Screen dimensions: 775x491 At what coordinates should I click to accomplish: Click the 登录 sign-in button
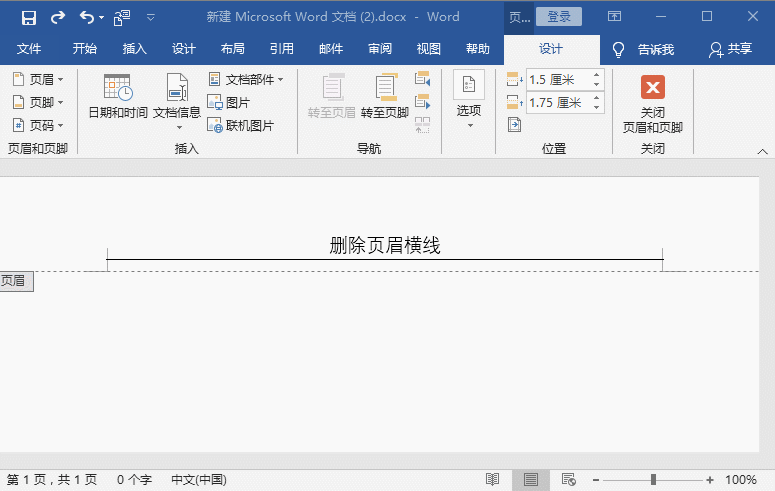559,17
